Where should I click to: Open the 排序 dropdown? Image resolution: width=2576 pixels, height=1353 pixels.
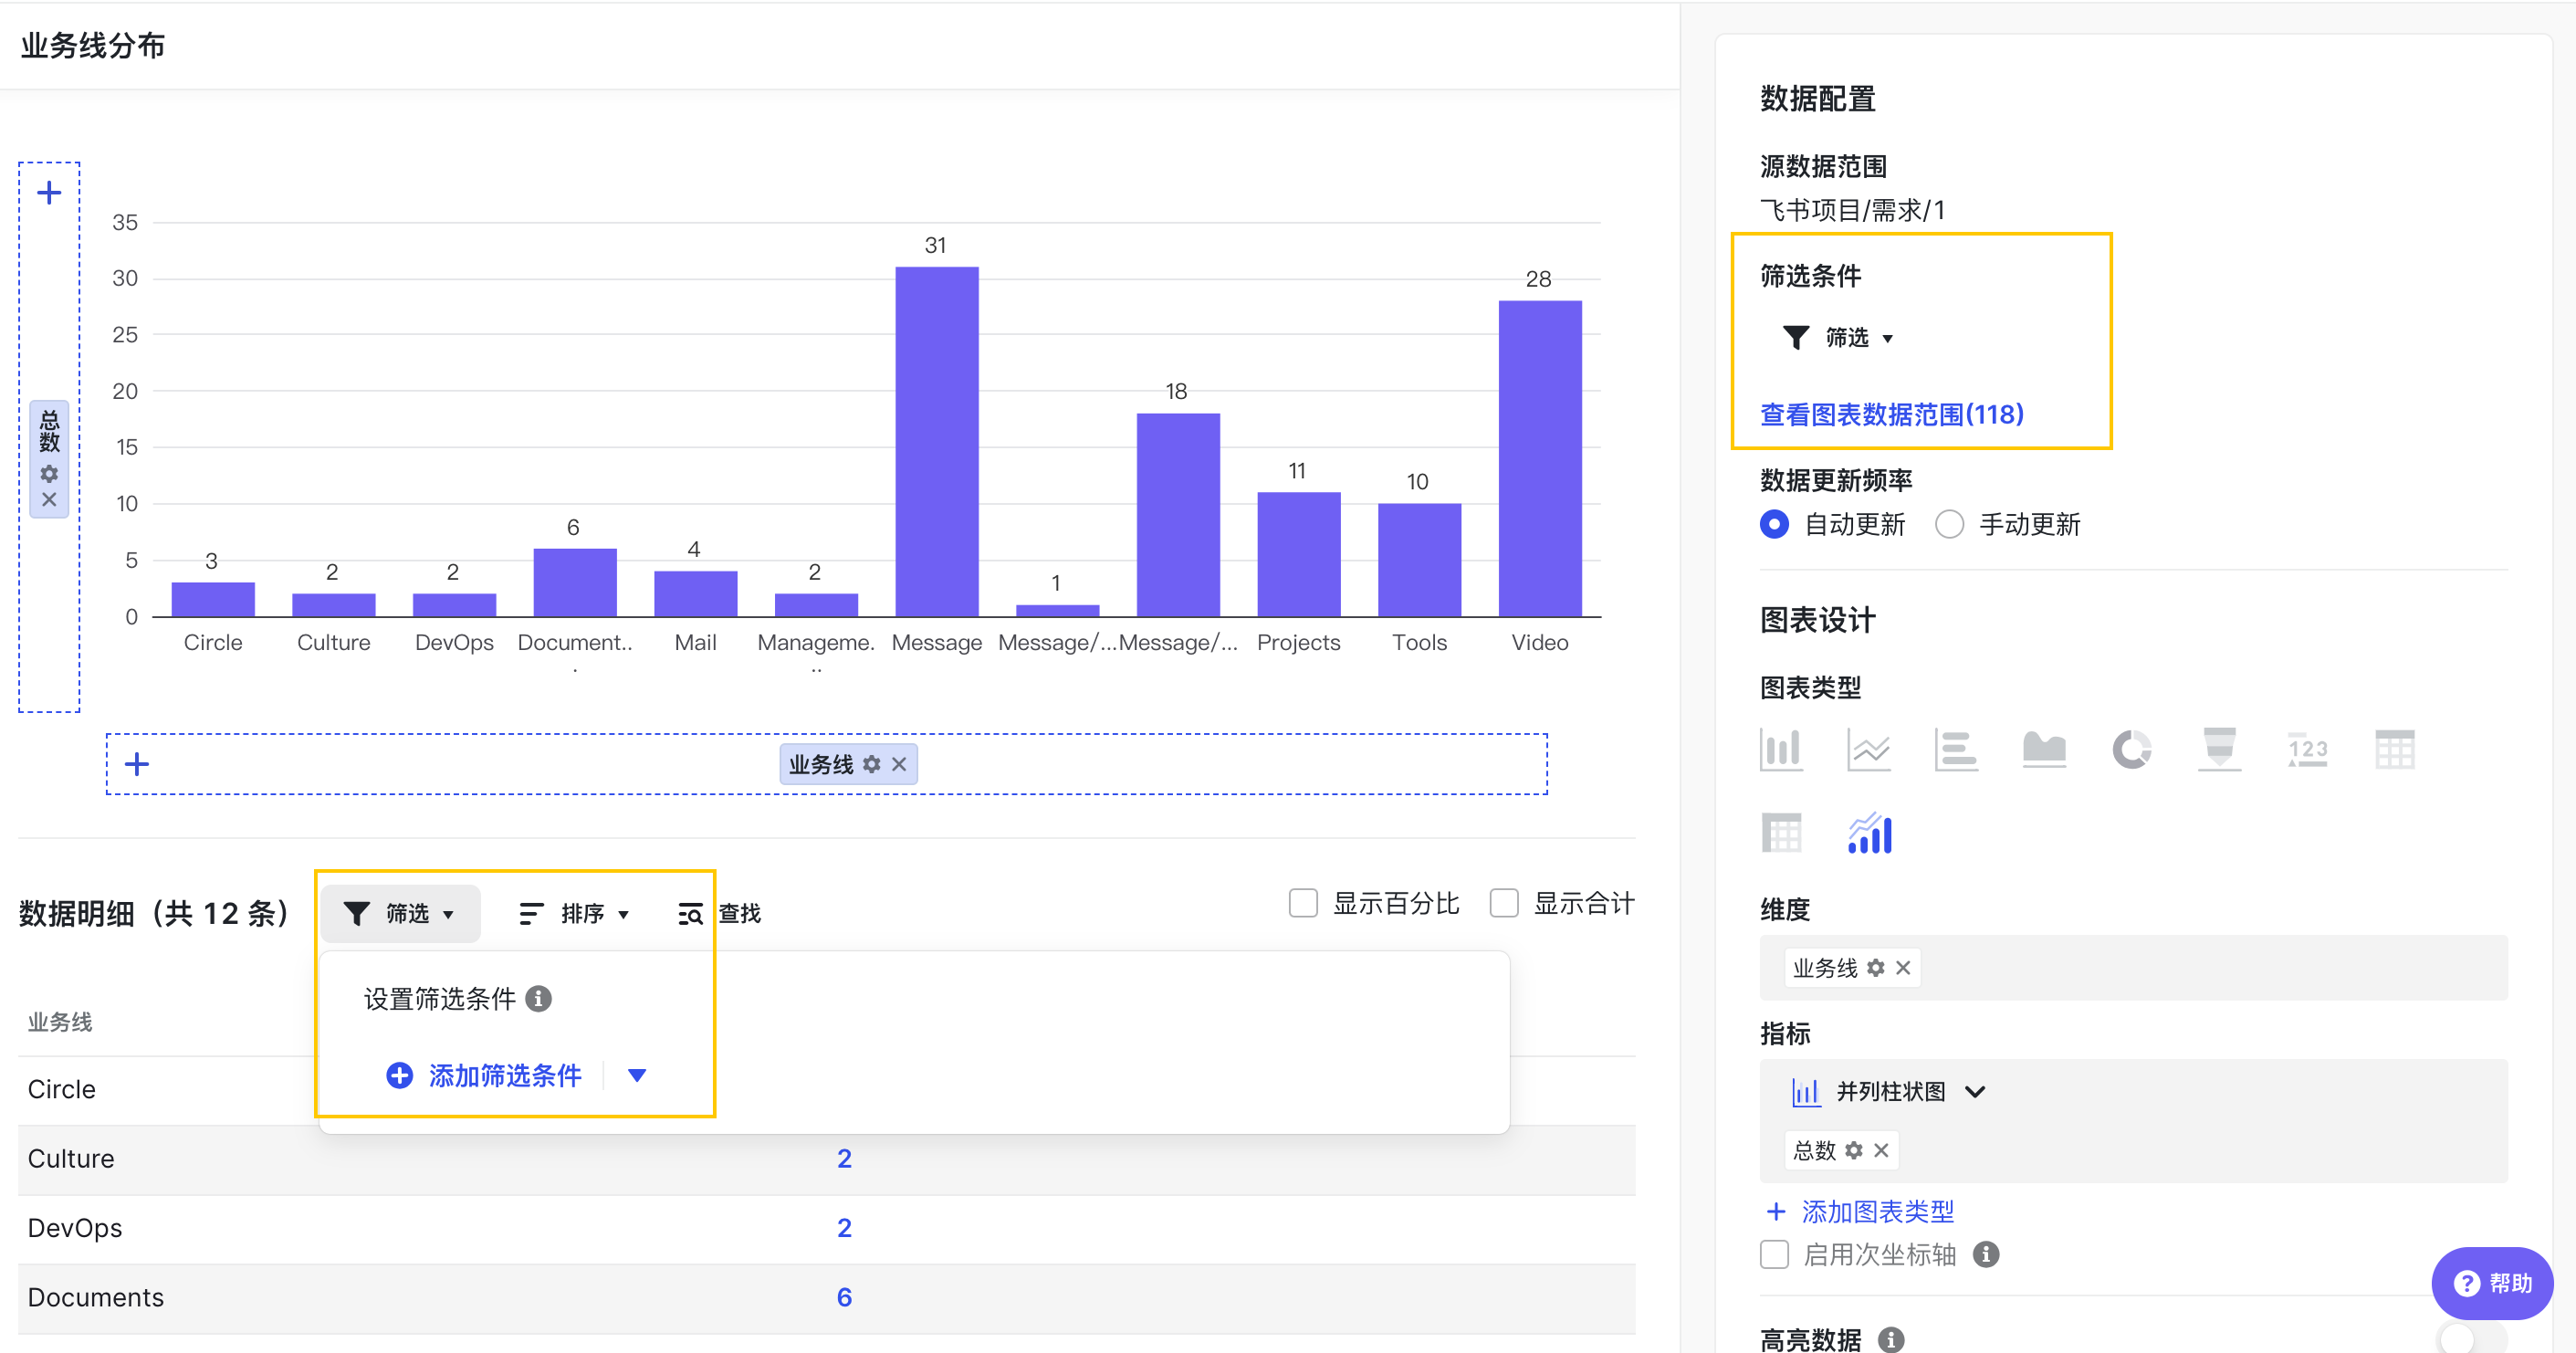(x=575, y=914)
